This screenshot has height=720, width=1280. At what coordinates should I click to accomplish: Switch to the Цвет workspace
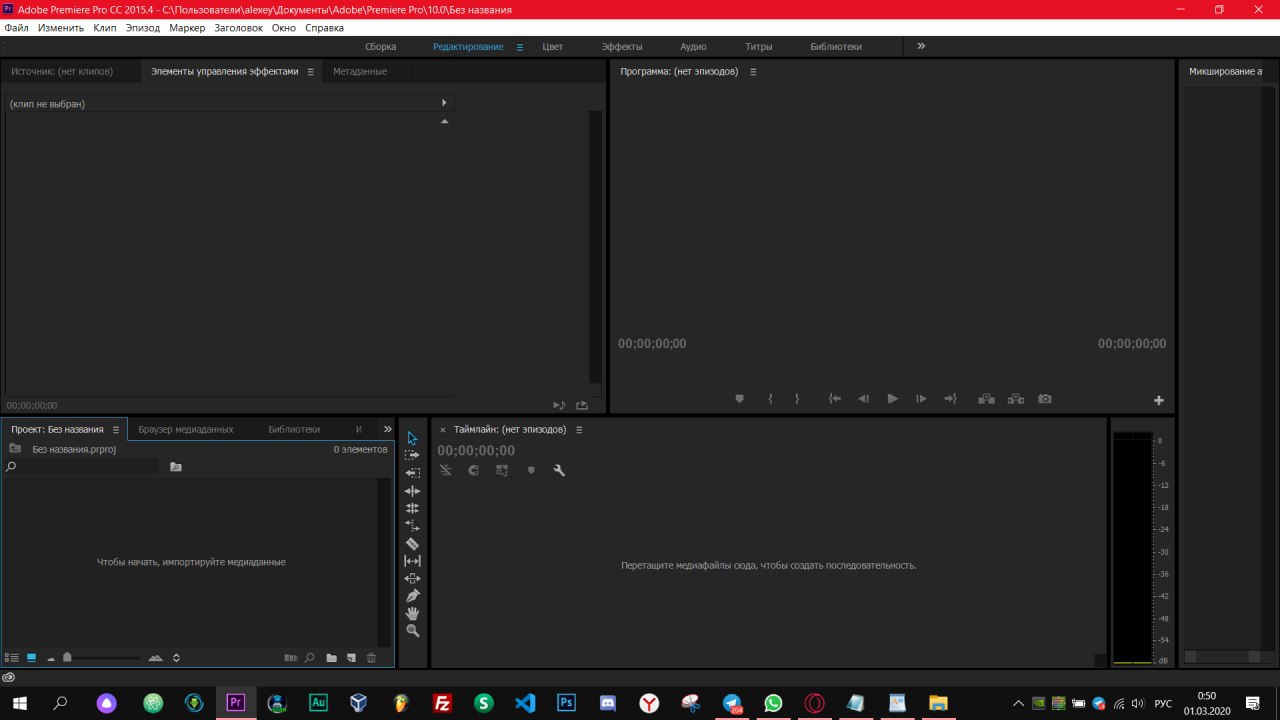click(x=553, y=47)
